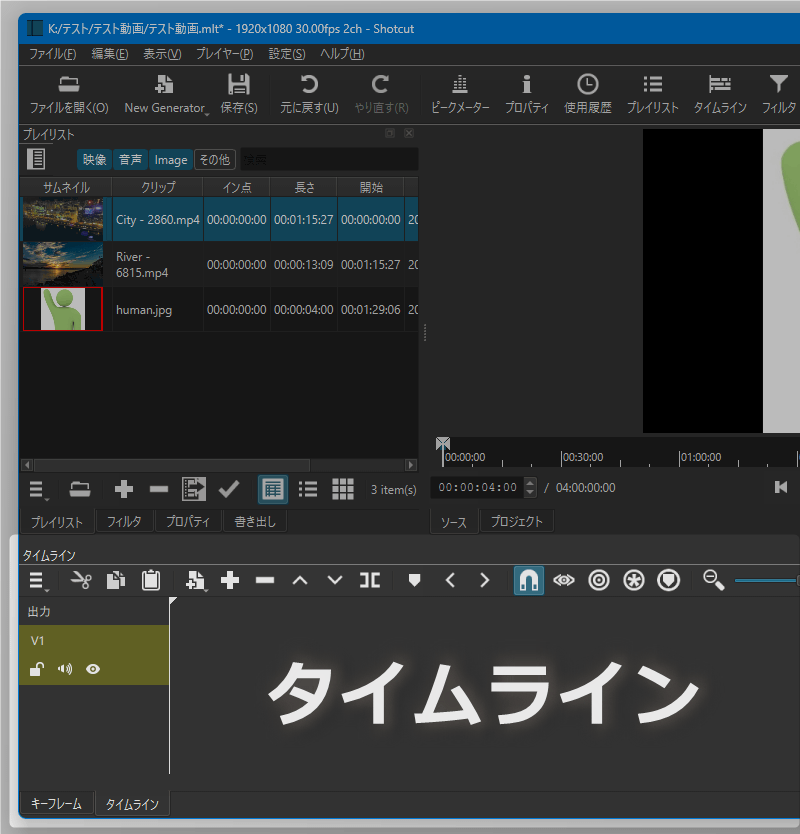Viewport: 800px width, 834px height.
Task: Copy clip with timeline copy icon
Action: click(116, 580)
